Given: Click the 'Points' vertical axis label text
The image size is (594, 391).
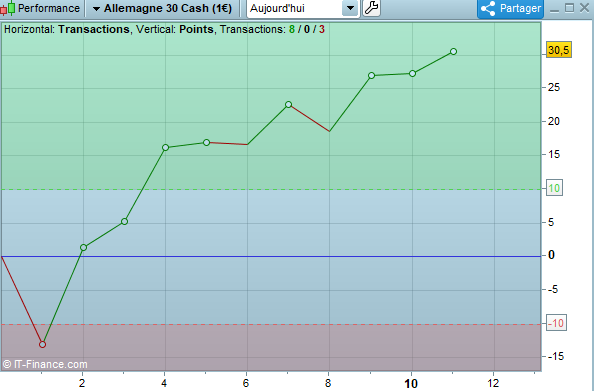Looking at the screenshot, I should [196, 29].
